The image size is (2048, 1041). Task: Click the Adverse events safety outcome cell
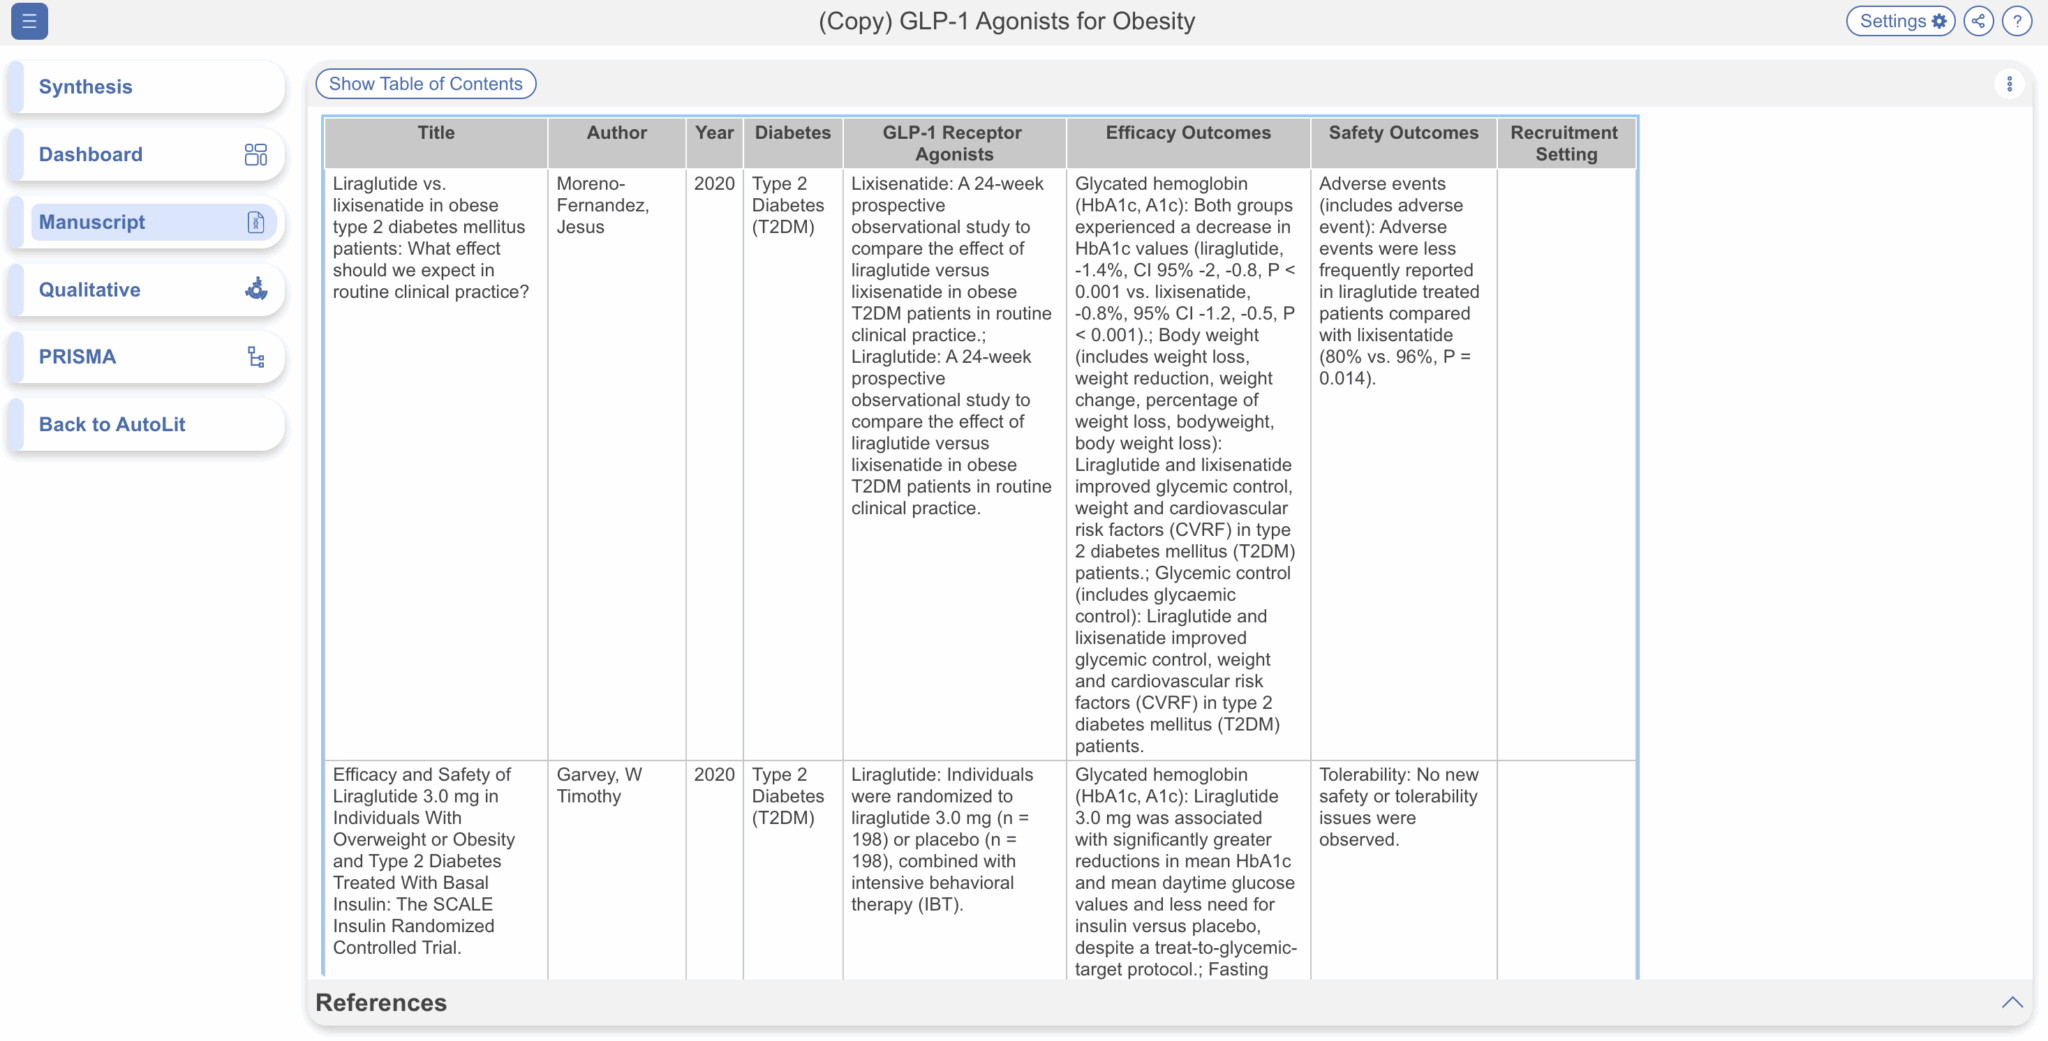[x=1404, y=464]
